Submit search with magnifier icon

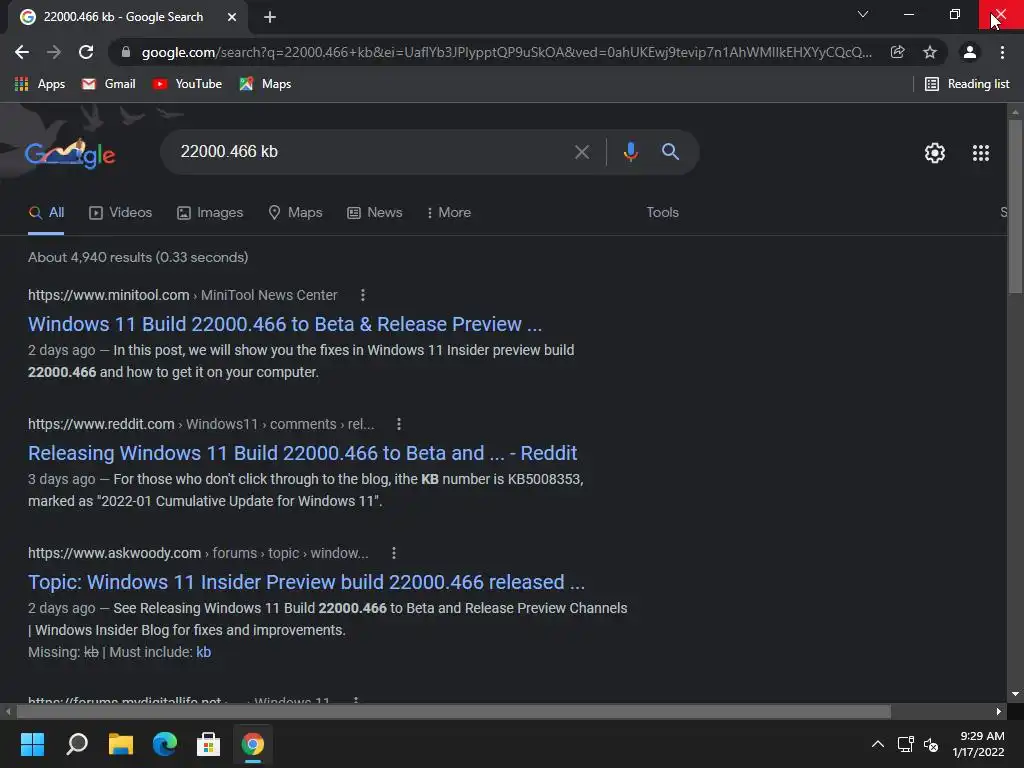(670, 152)
